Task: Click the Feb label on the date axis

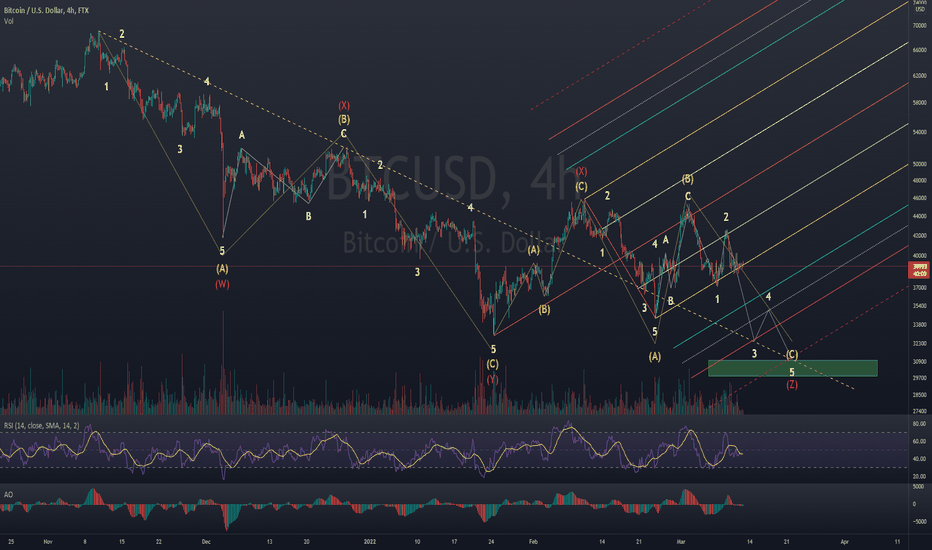Action: 533,542
